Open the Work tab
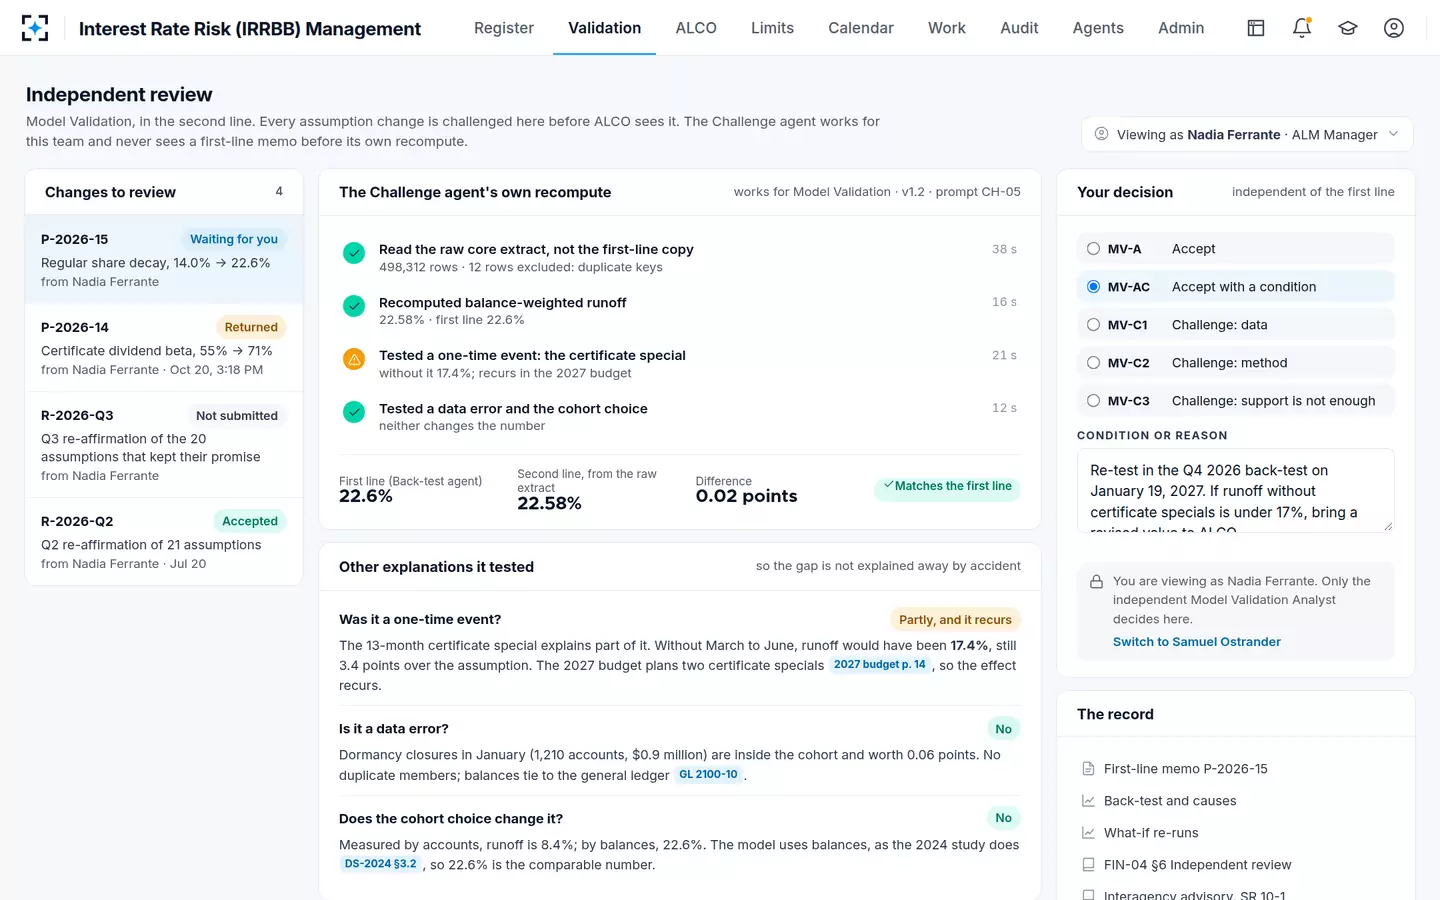Screen dimensions: 1440x900 click(947, 28)
